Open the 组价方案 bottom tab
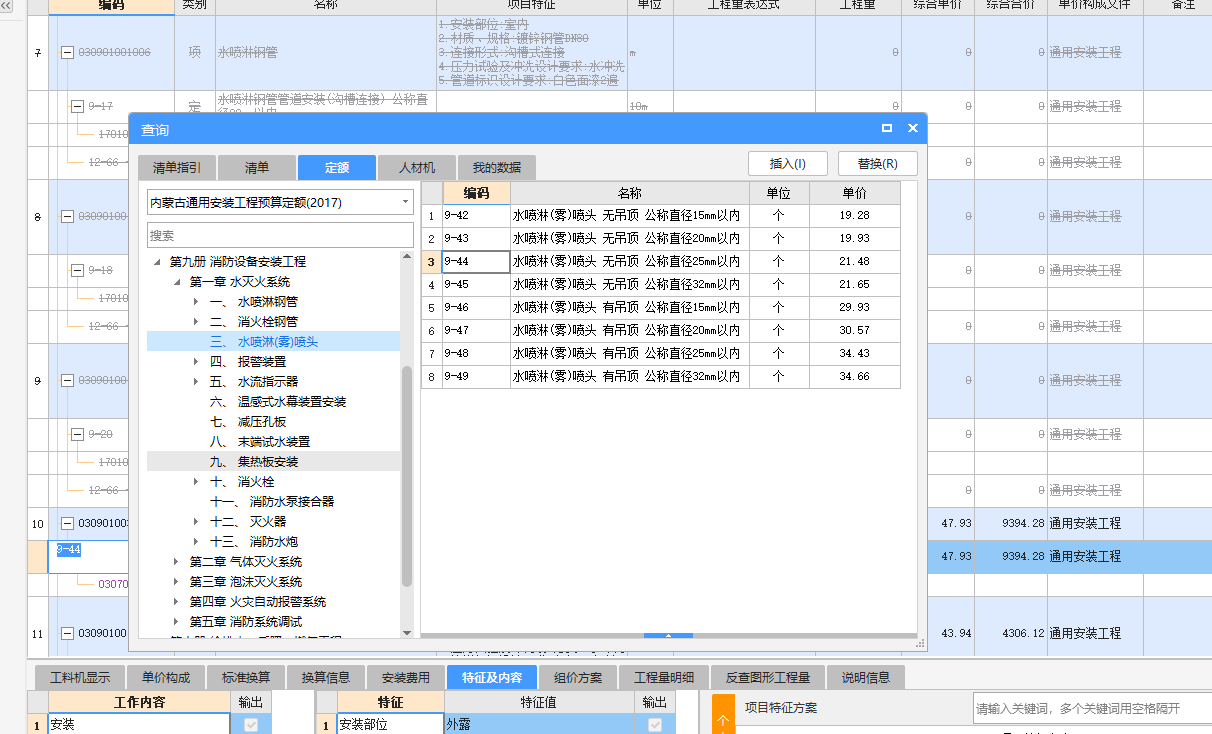This screenshot has height=734, width=1212. [578, 677]
